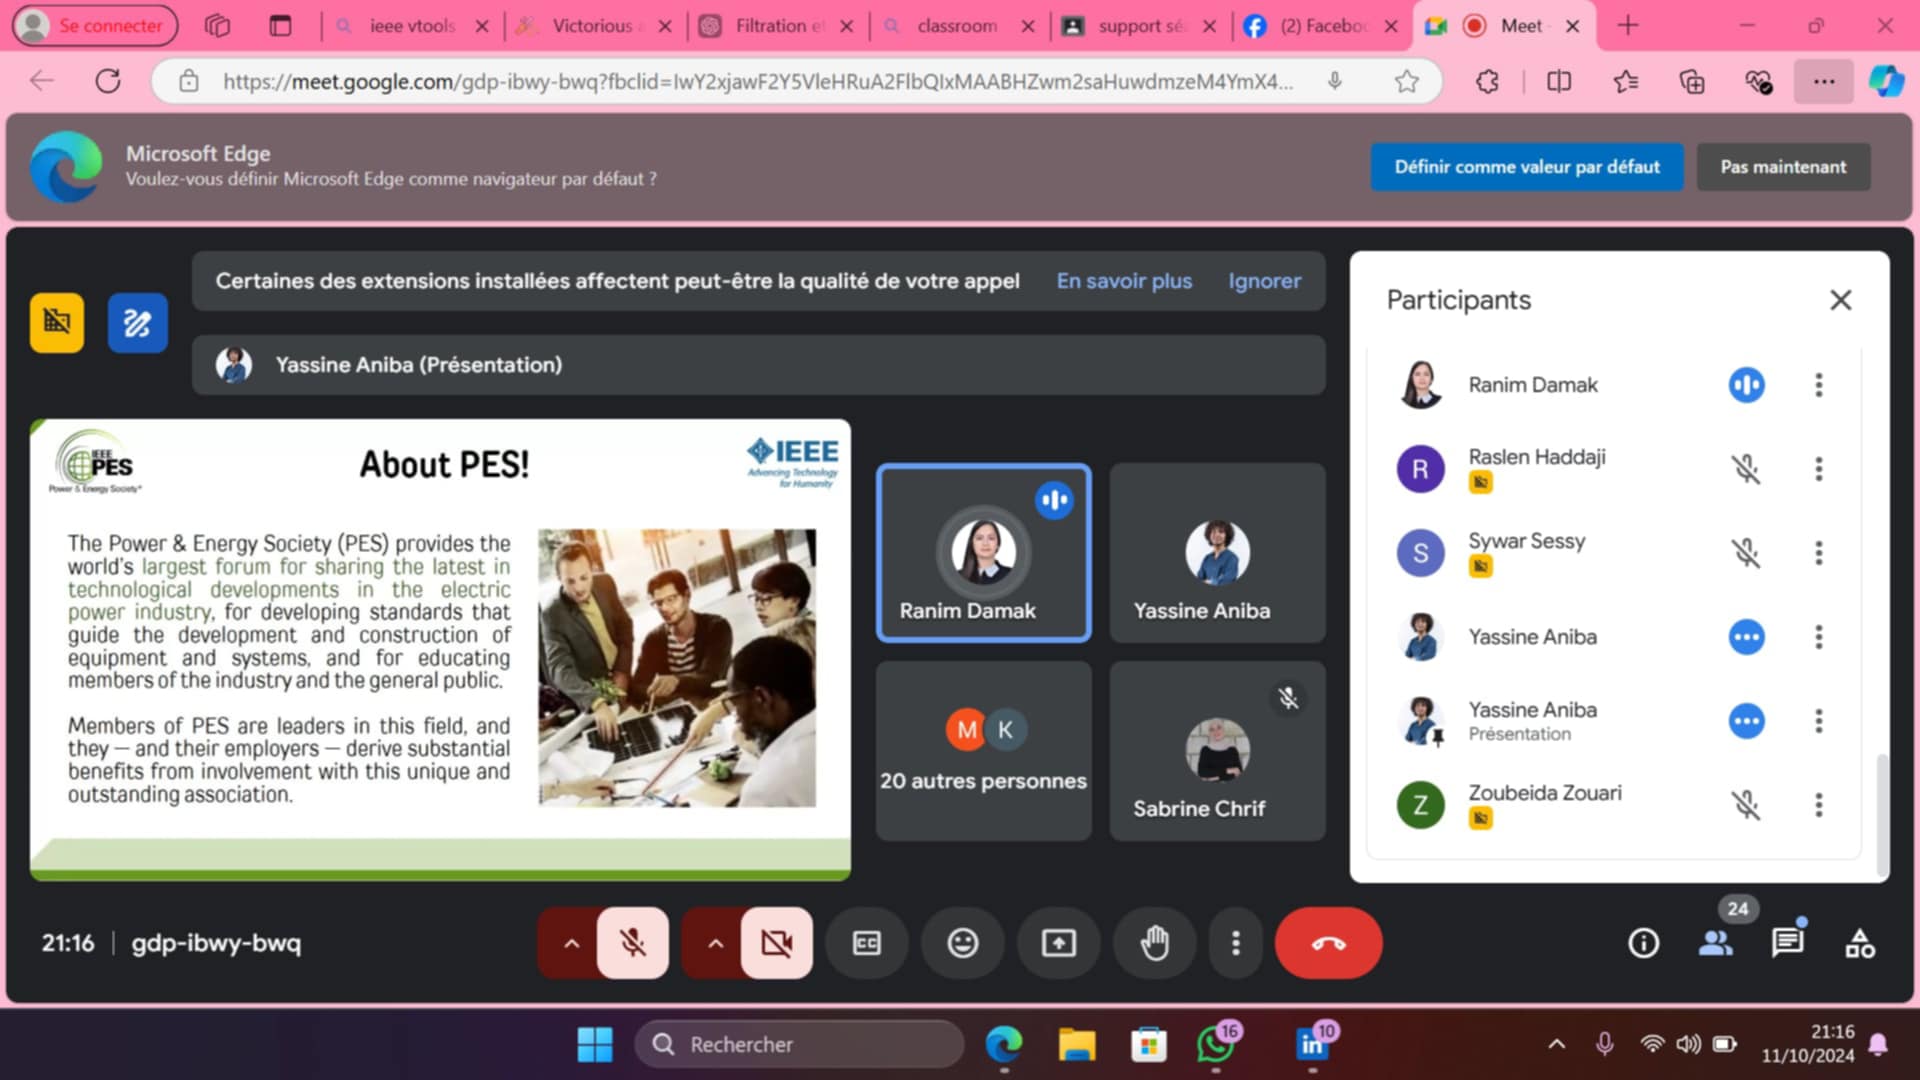Open more options three-dot menu in call bar

(x=1236, y=943)
